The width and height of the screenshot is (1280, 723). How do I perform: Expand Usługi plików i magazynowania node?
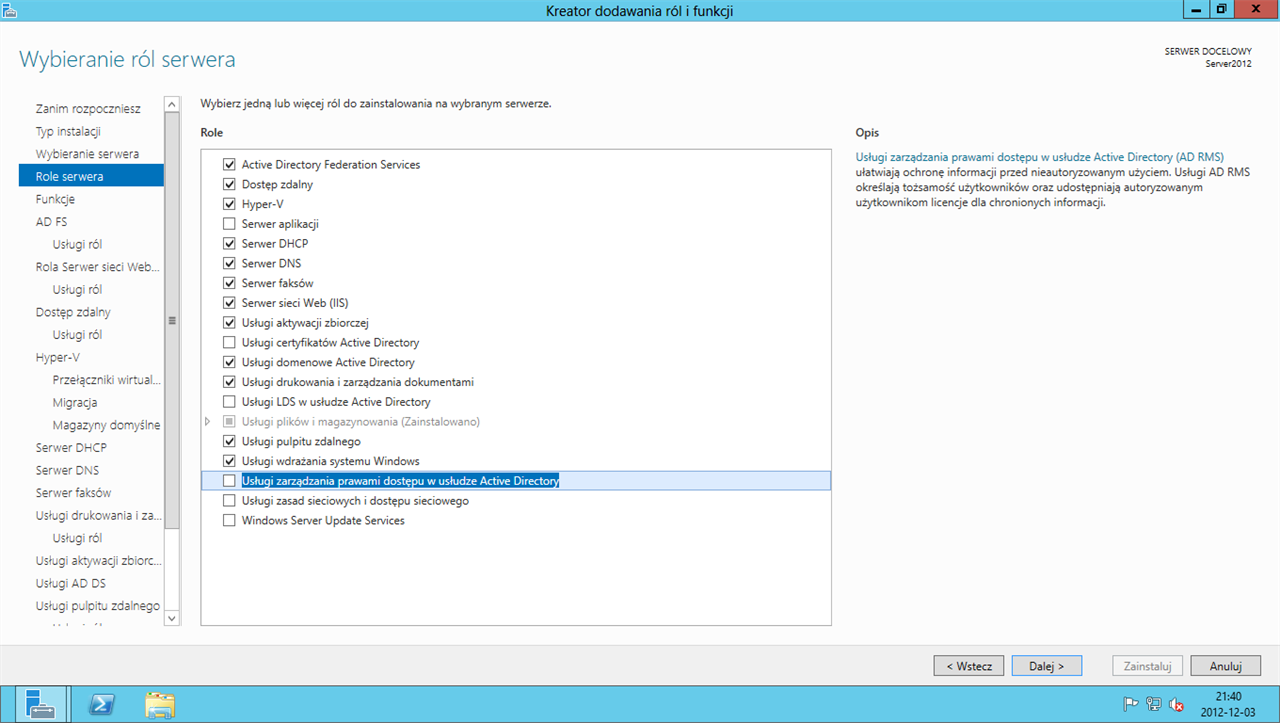[208, 422]
